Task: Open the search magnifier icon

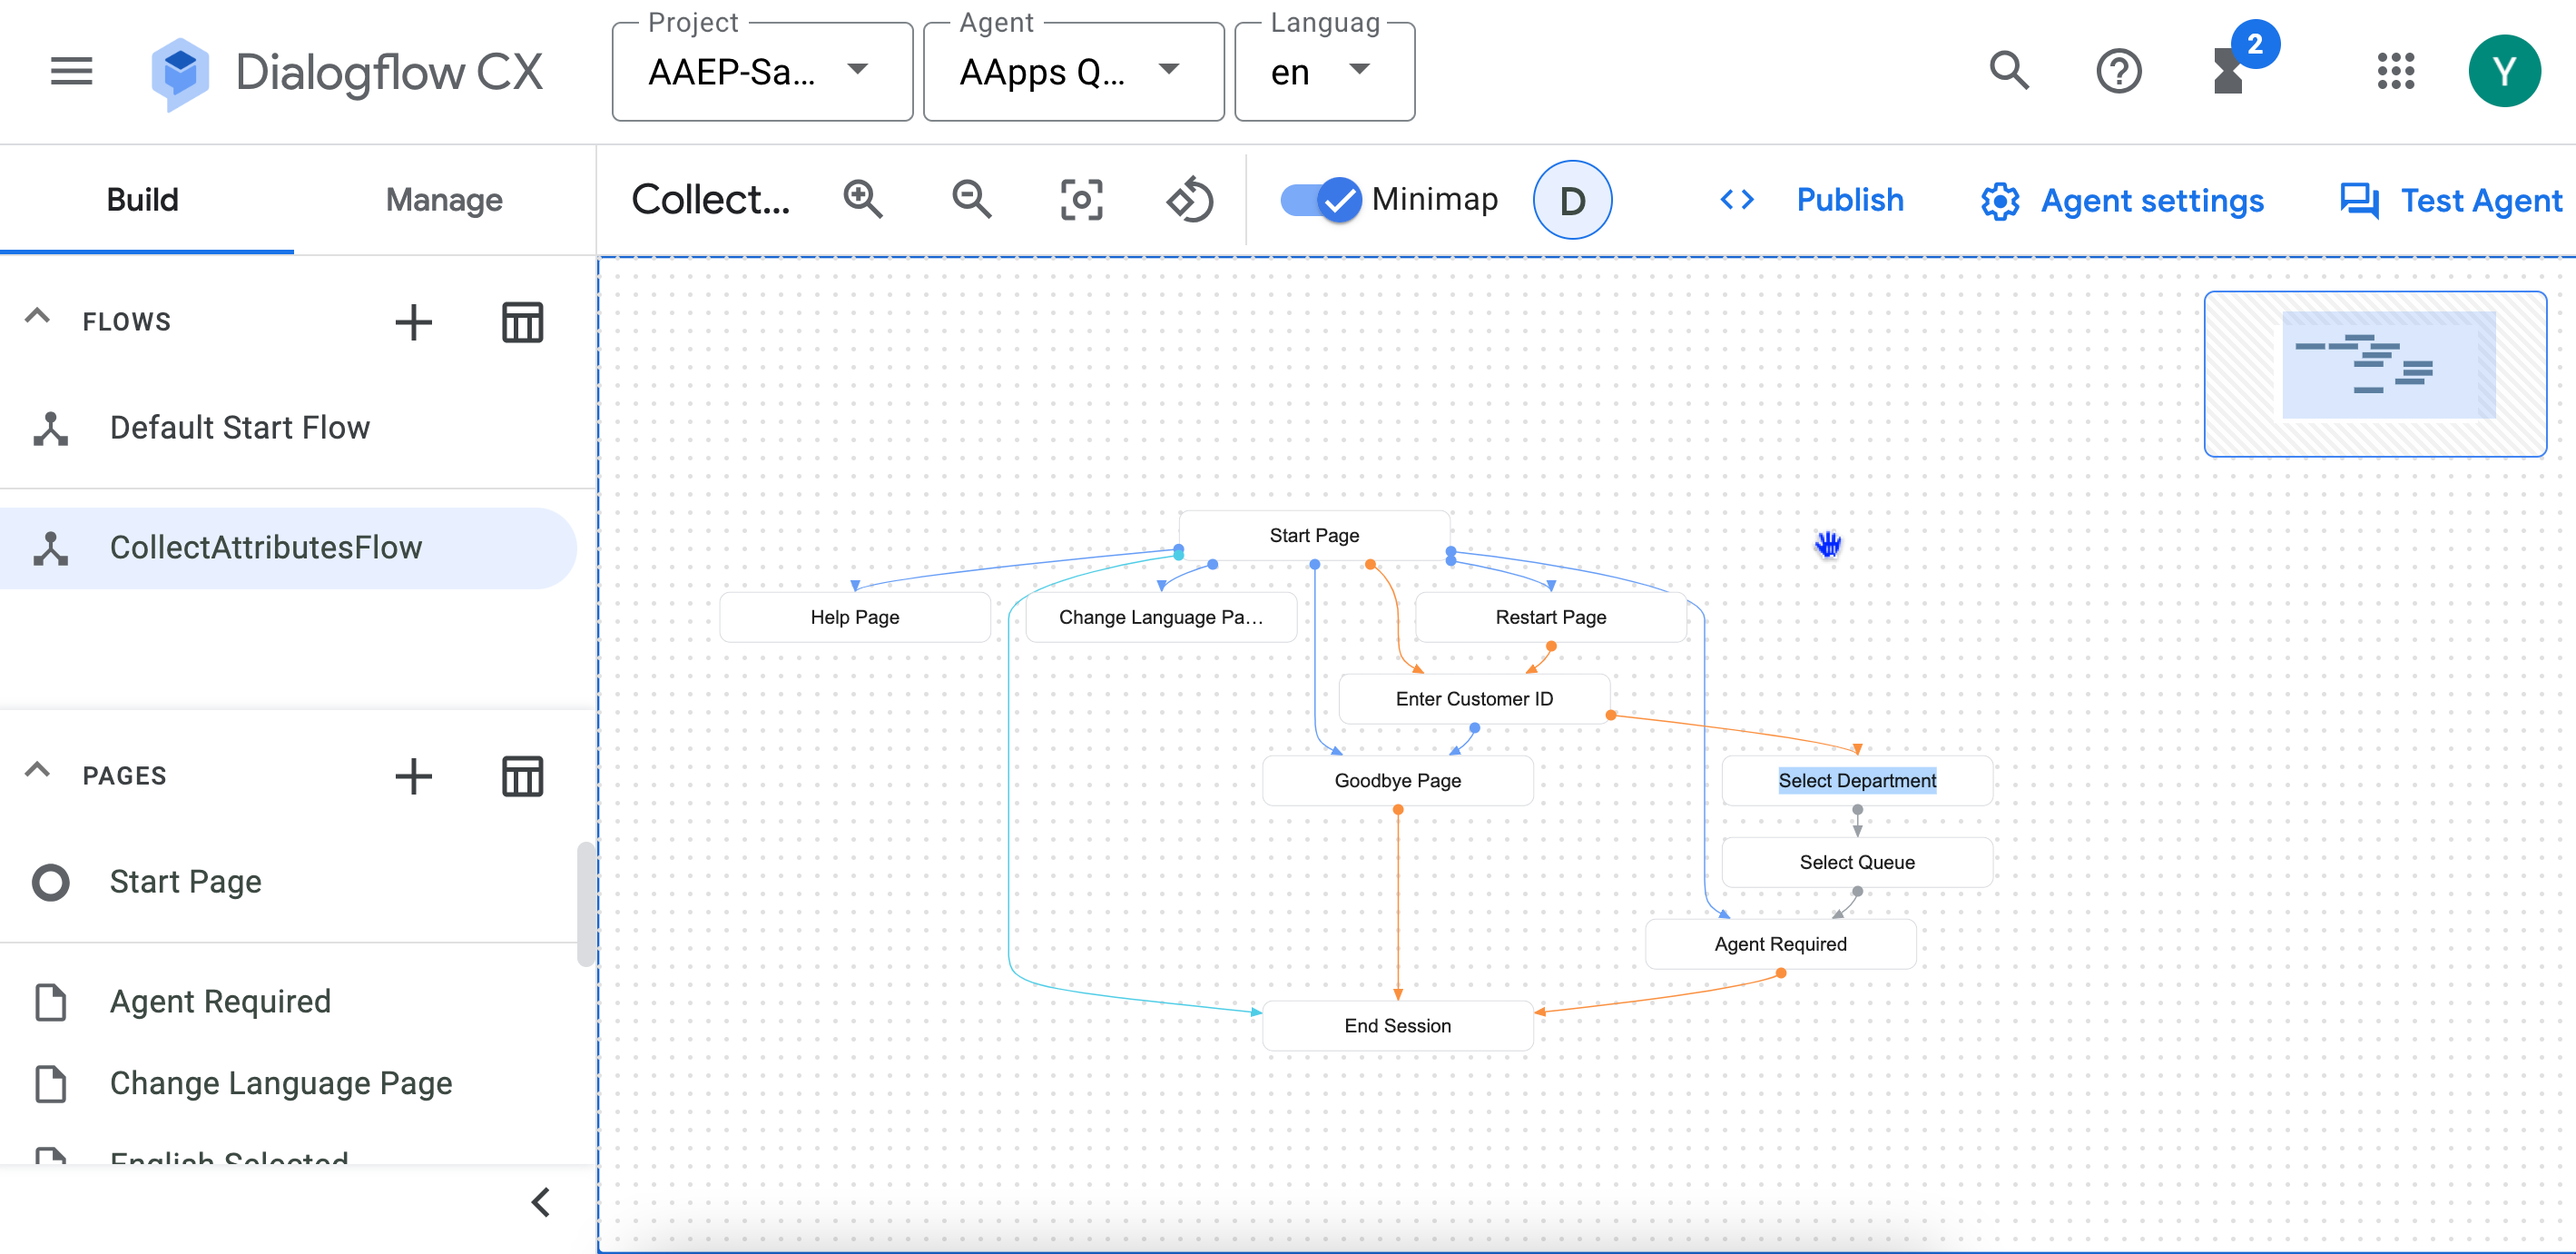Action: click(x=2008, y=71)
